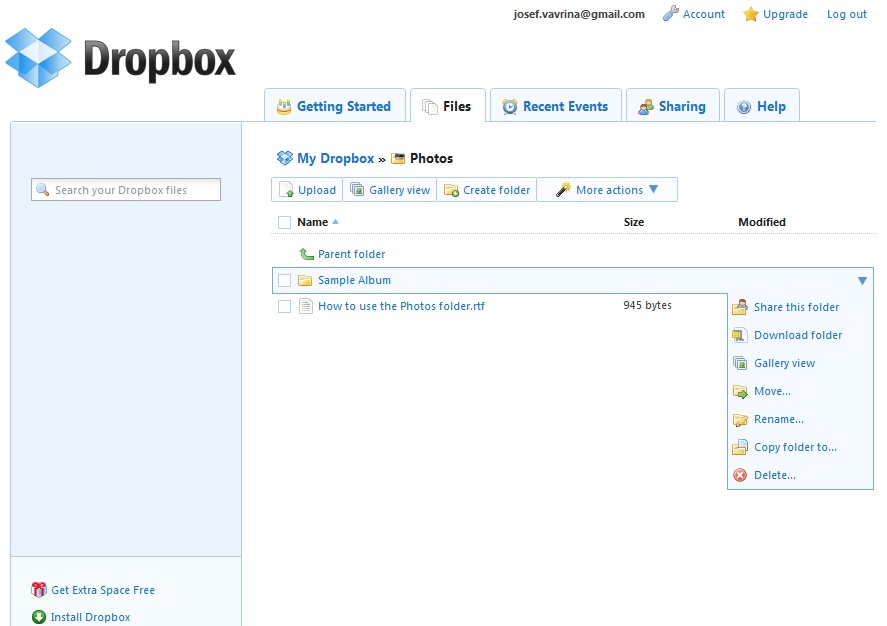Click the magic wand More actions icon
The image size is (887, 626).
pyautogui.click(x=563, y=189)
